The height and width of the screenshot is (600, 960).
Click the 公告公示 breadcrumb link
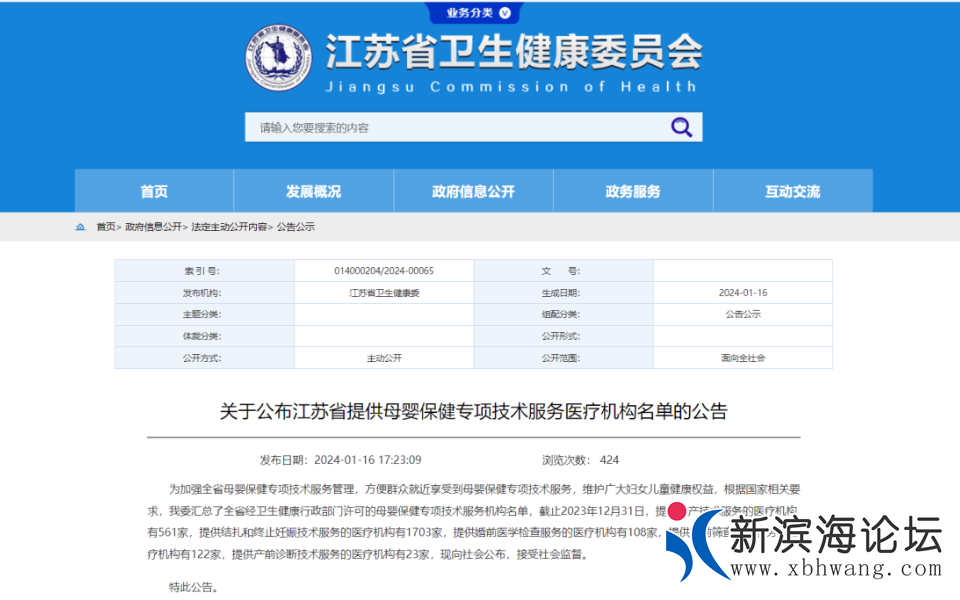click(x=296, y=227)
